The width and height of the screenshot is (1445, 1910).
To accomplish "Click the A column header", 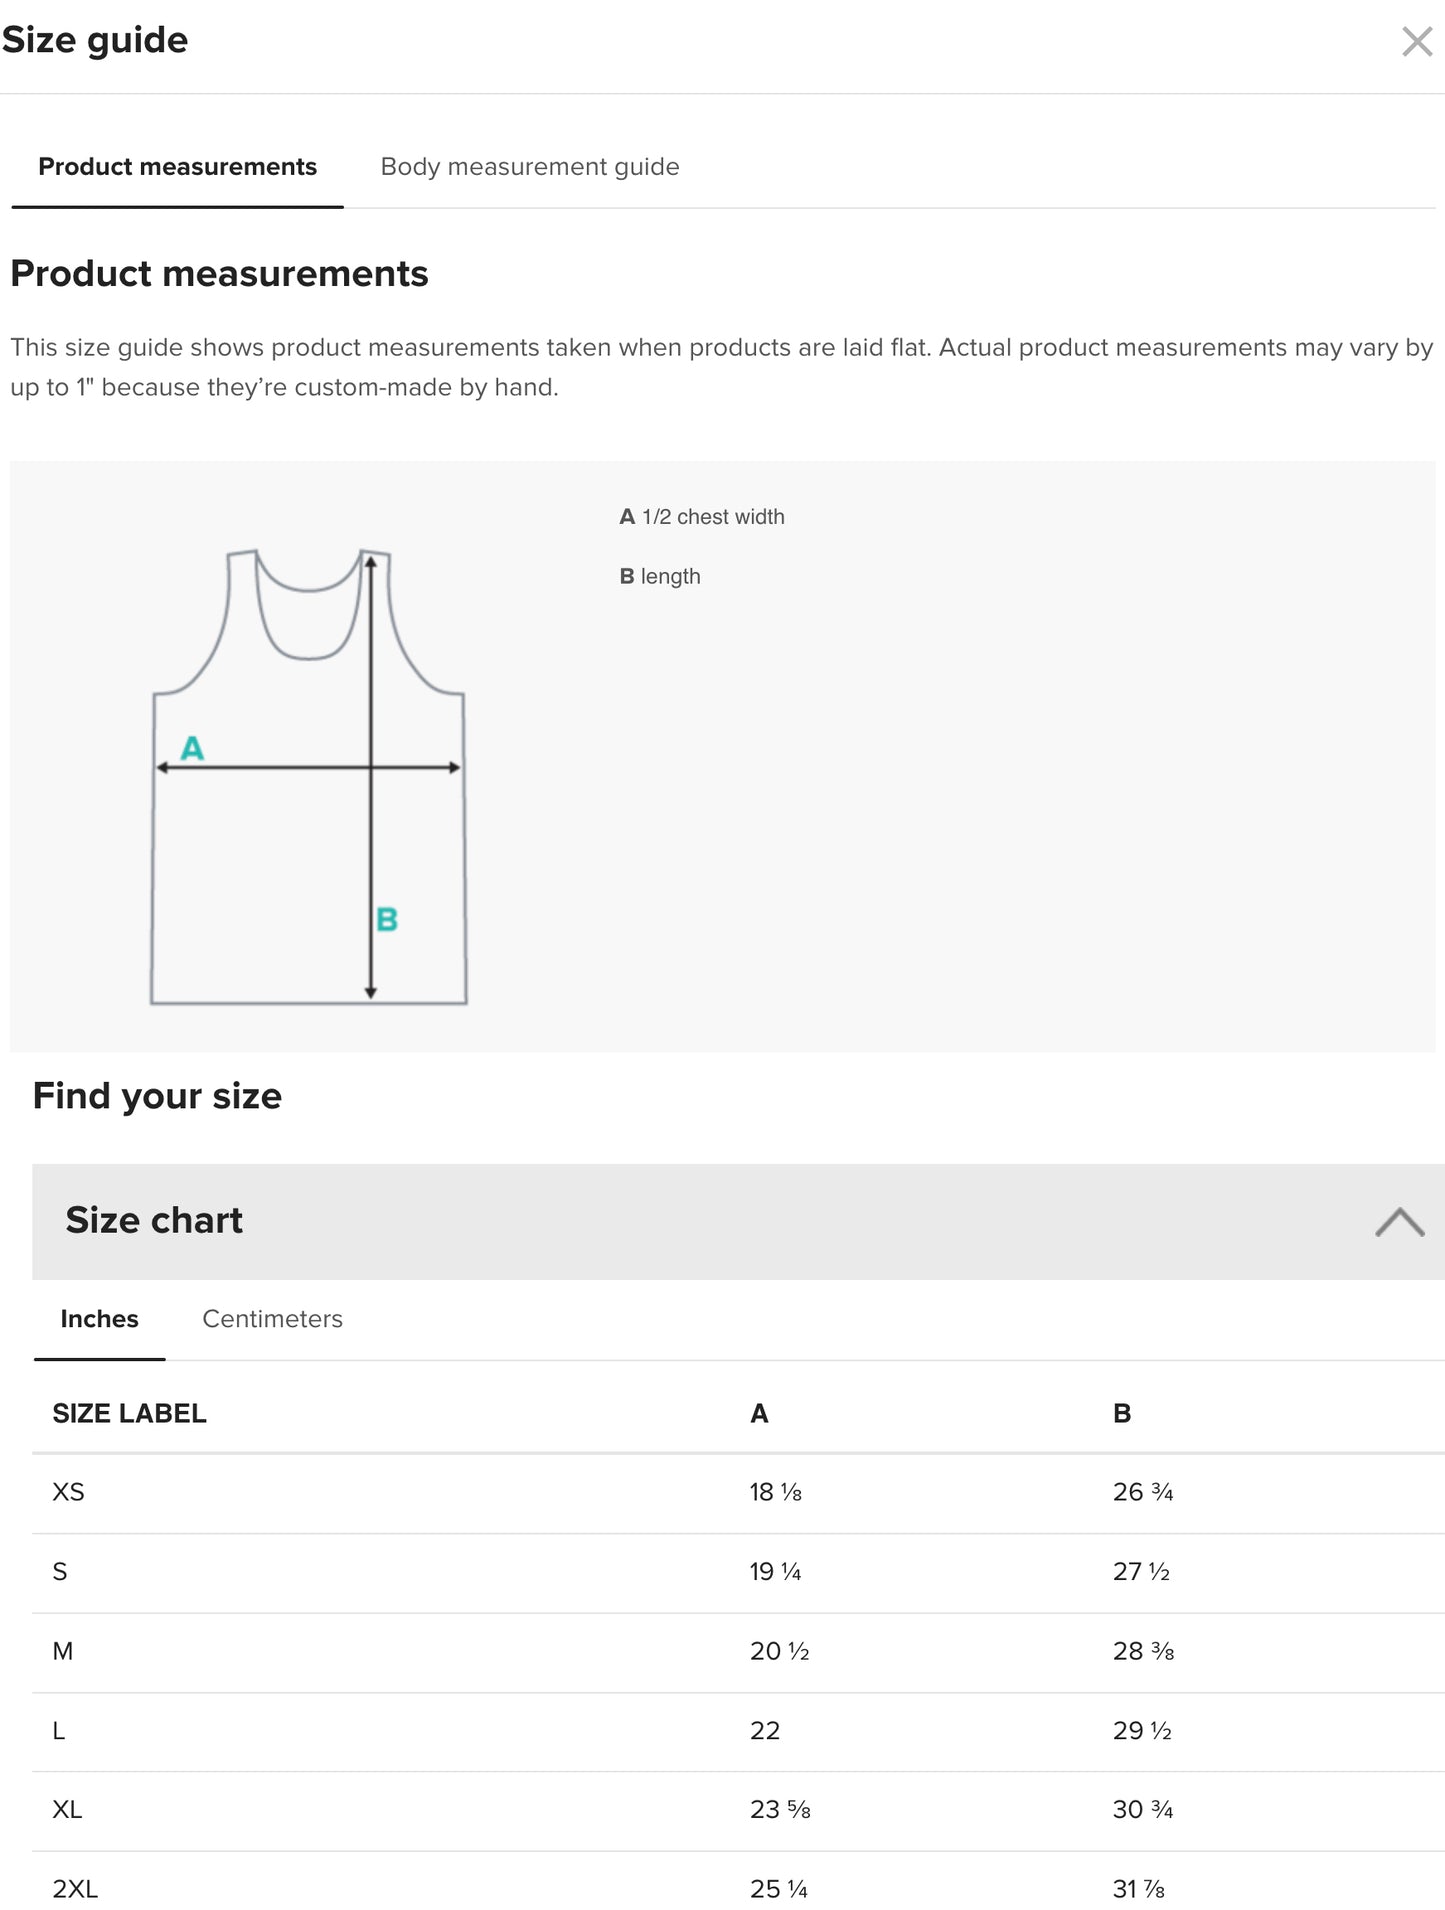I will 759,1413.
